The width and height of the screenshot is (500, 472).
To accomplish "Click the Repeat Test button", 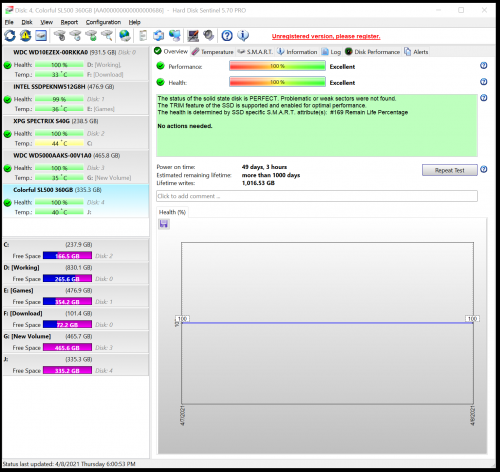I will (x=450, y=170).
